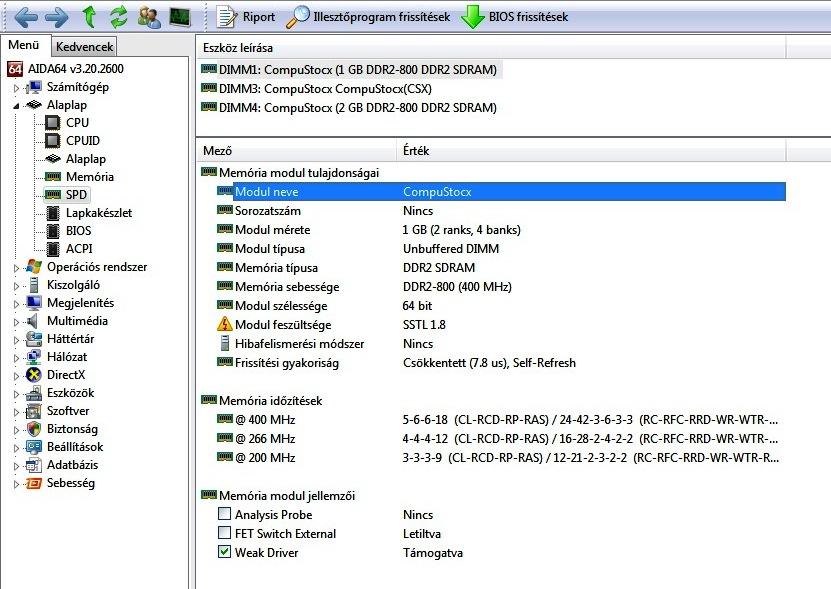
Task: Switch to the Kedvencek tab
Action: pyautogui.click(x=84, y=47)
